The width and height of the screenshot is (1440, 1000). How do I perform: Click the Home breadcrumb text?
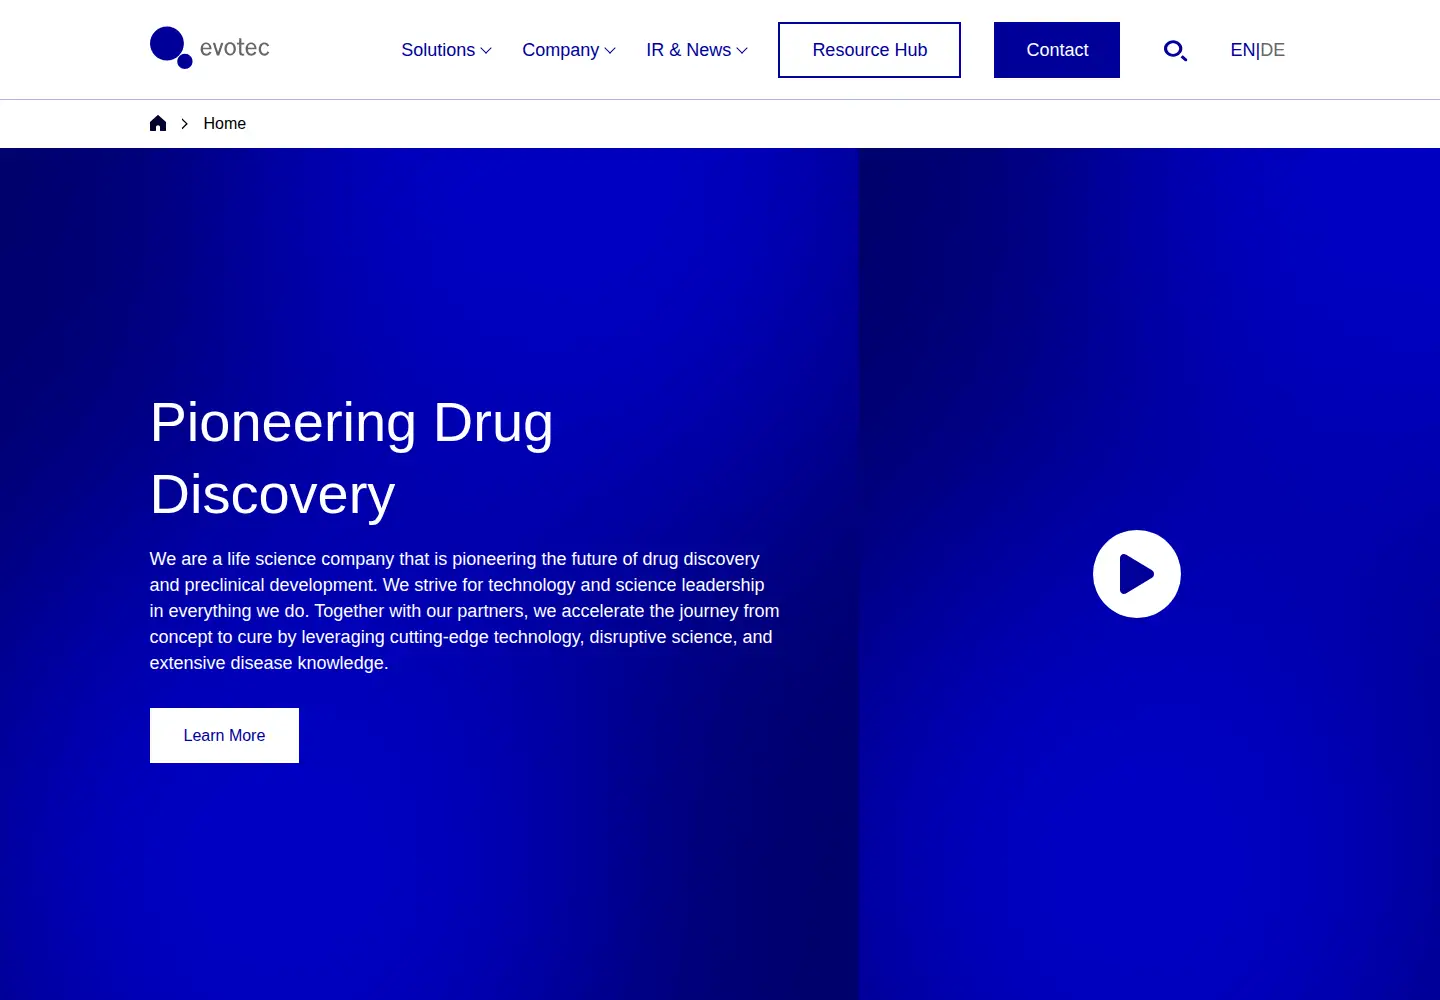coord(224,123)
